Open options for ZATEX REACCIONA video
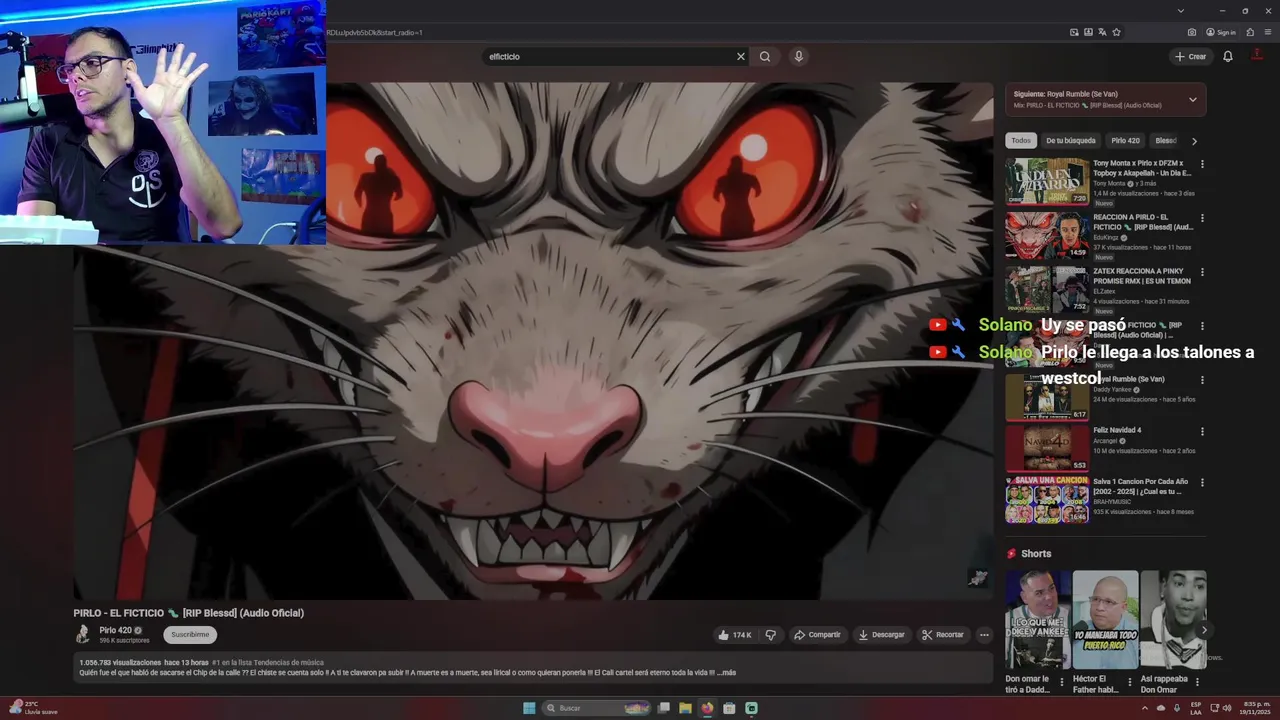The image size is (1280, 720). click(1202, 272)
